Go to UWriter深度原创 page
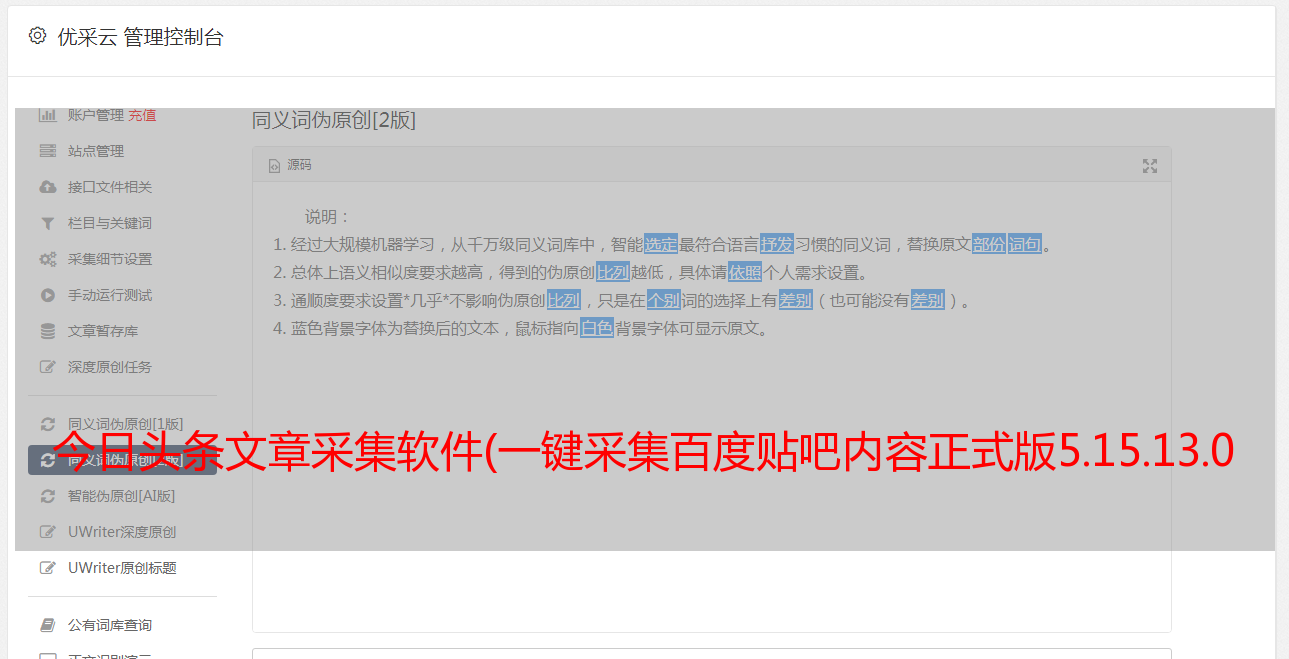1289x659 pixels. tap(122, 532)
